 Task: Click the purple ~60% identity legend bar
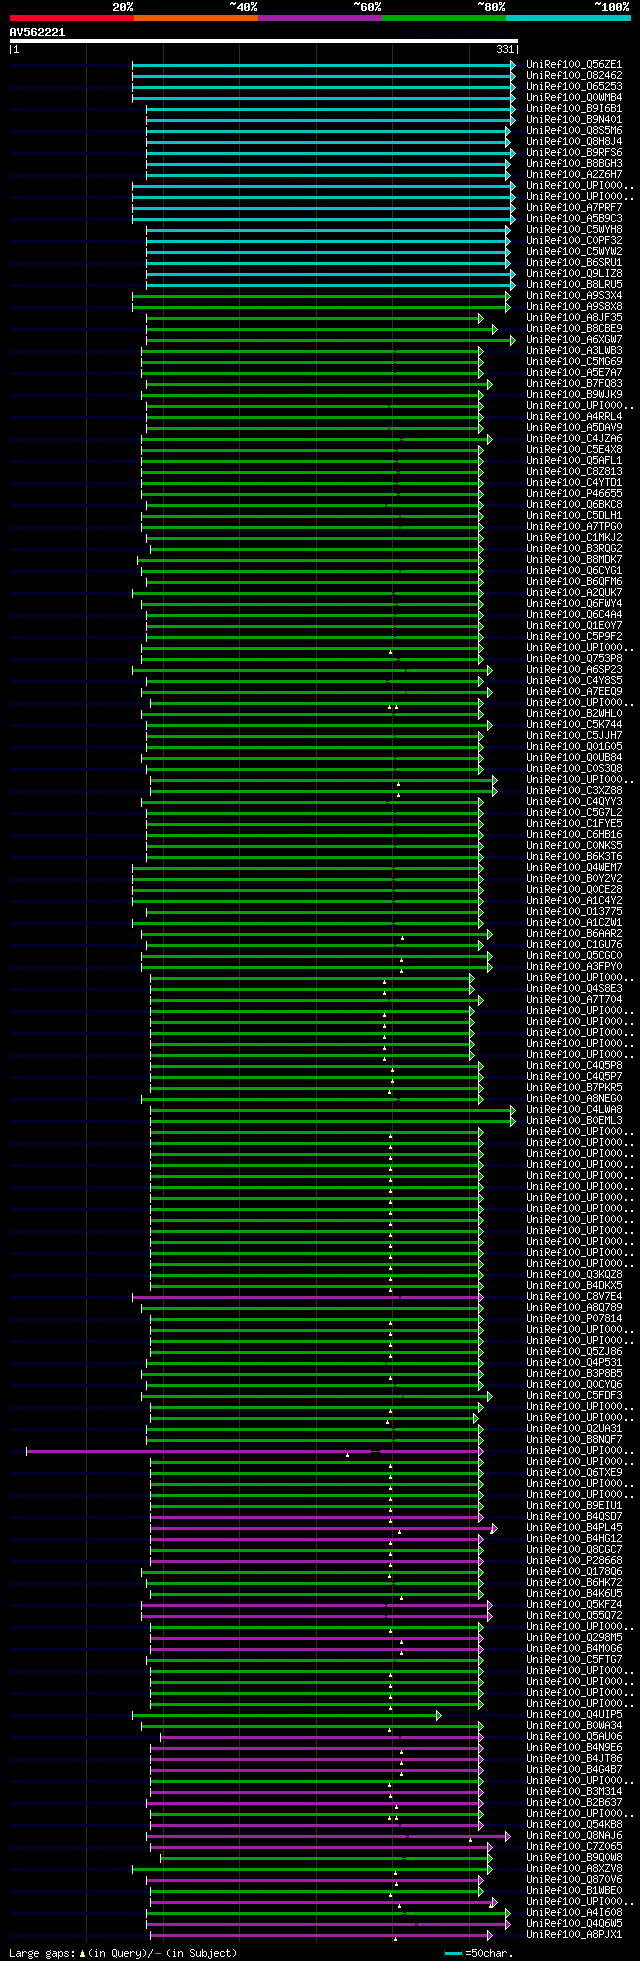tap(320, 18)
